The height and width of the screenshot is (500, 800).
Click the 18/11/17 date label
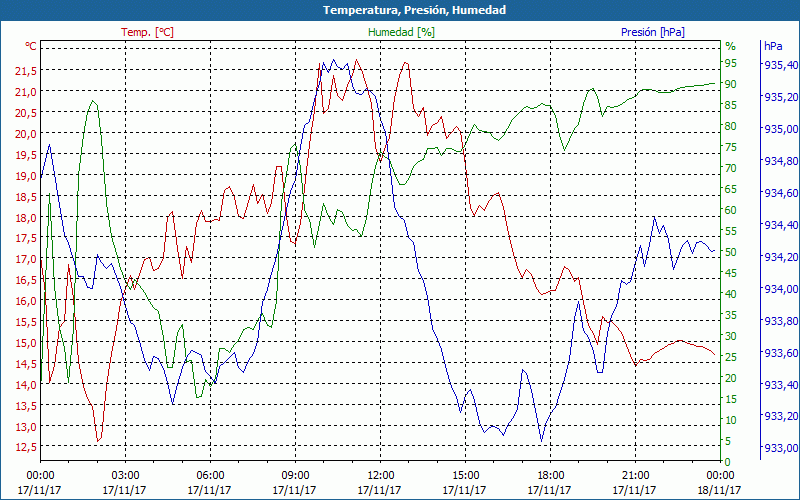pyautogui.click(x=719, y=490)
